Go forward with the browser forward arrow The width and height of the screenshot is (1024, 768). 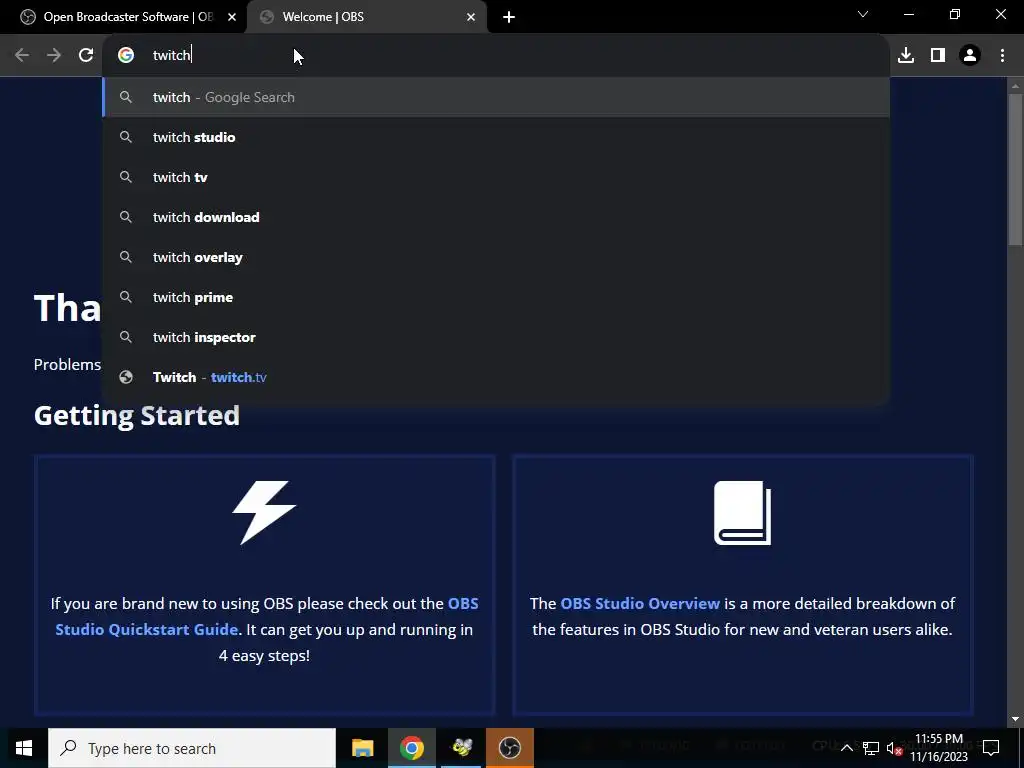coord(54,56)
